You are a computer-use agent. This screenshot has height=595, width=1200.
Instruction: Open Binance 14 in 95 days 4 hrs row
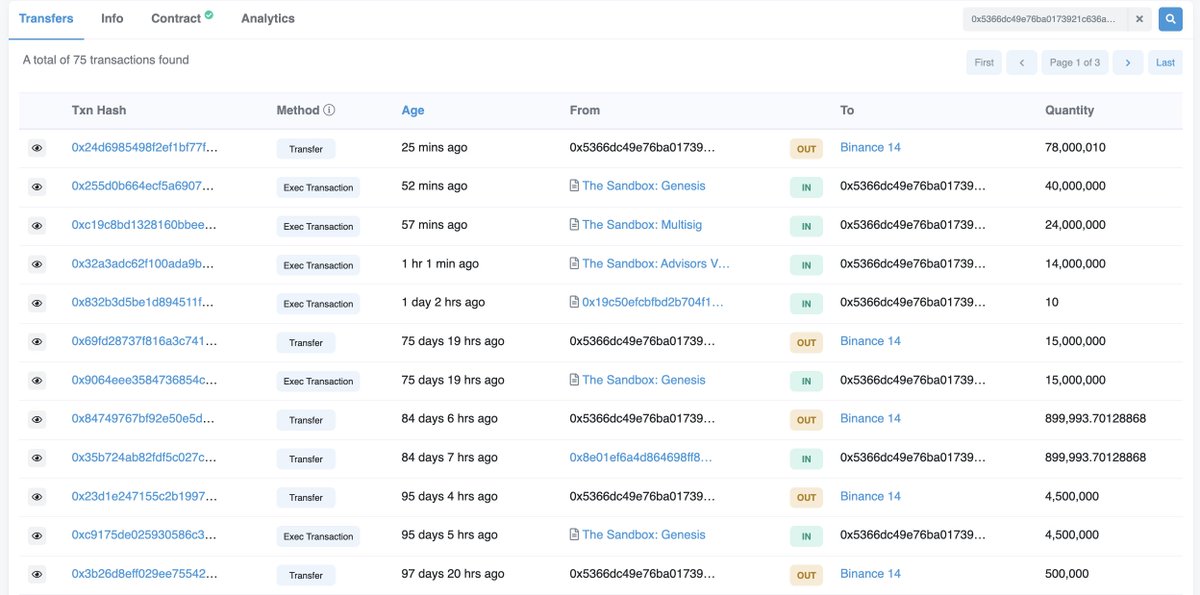pos(870,496)
